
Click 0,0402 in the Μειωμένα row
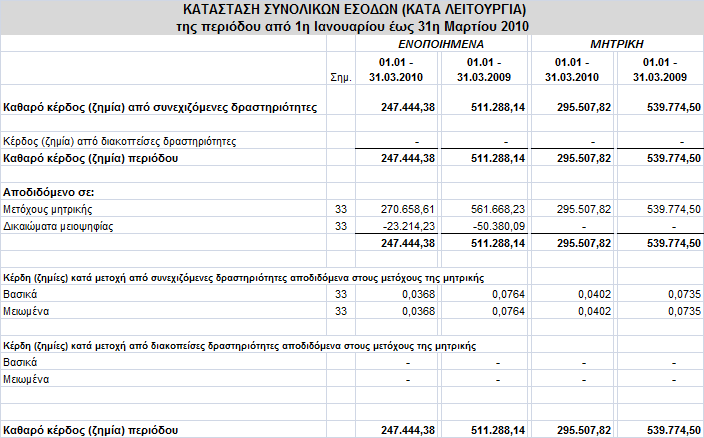(594, 311)
